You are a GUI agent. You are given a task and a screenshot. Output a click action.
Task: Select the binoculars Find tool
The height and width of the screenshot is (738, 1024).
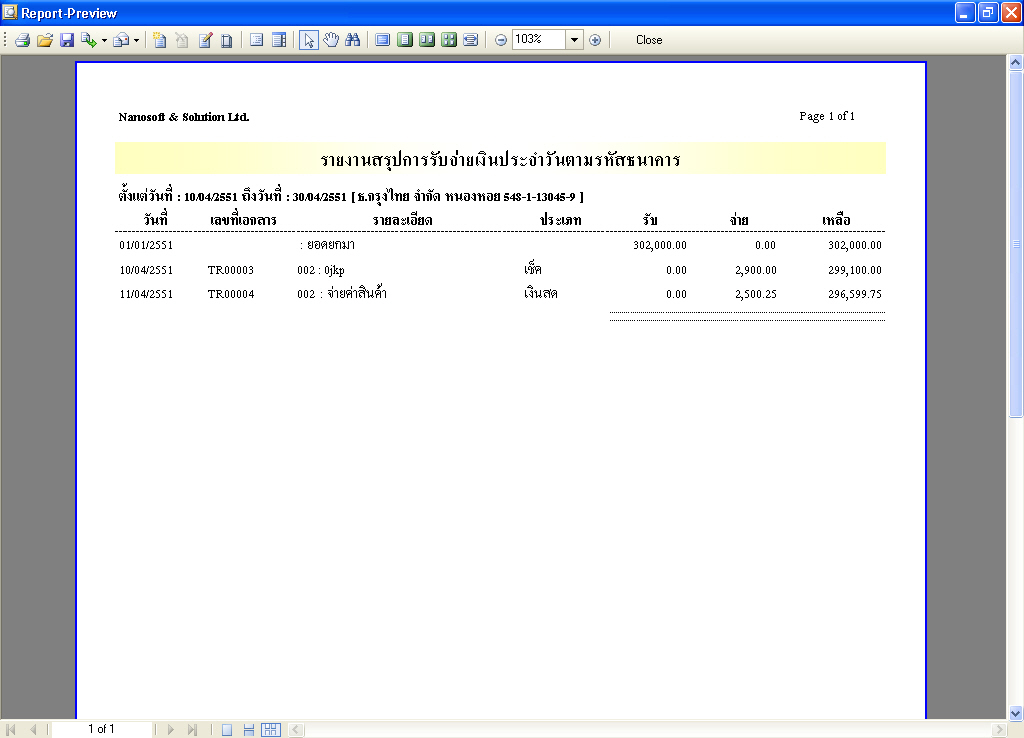pyautogui.click(x=353, y=40)
